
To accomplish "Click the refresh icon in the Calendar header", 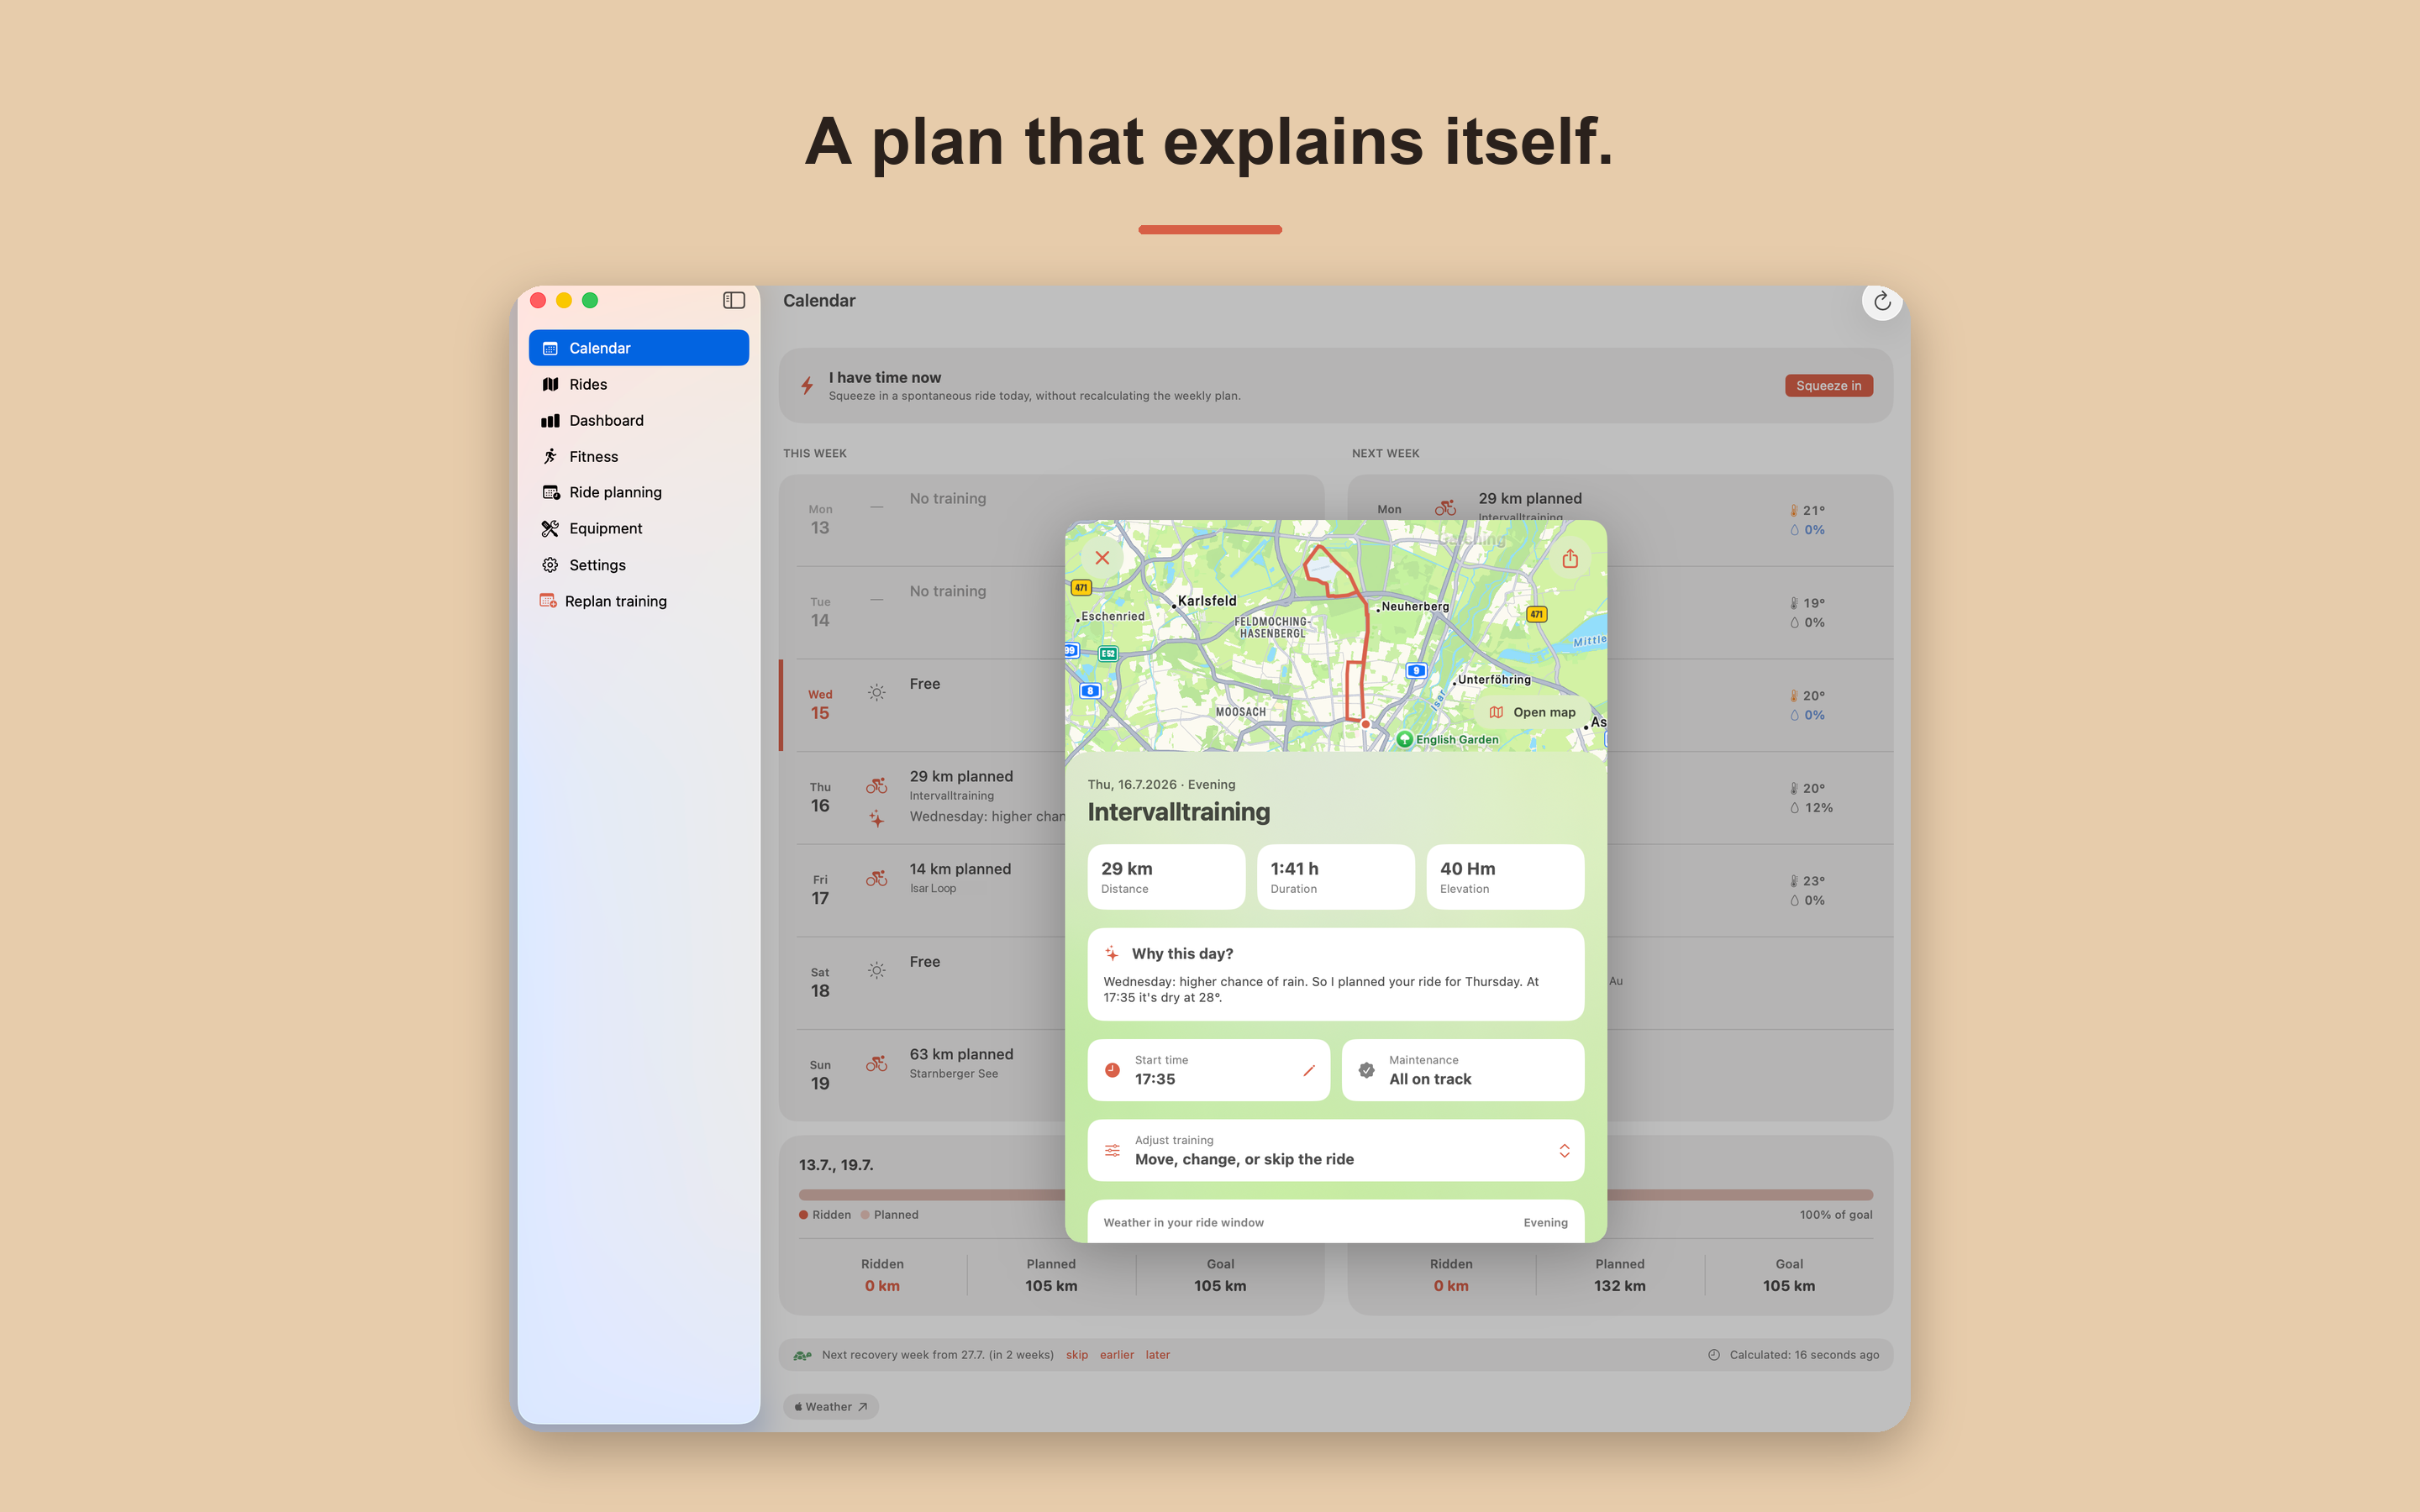I will point(1882,301).
